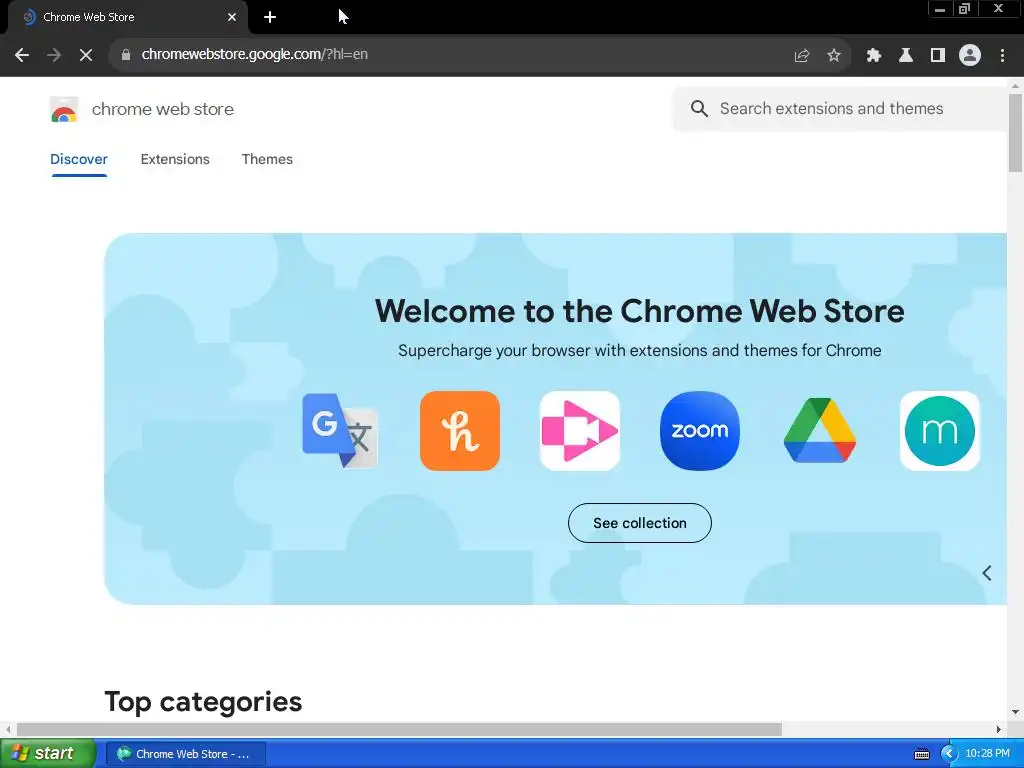This screenshot has width=1024, height=768.
Task: Switch to the Themes tab
Action: click(x=267, y=159)
